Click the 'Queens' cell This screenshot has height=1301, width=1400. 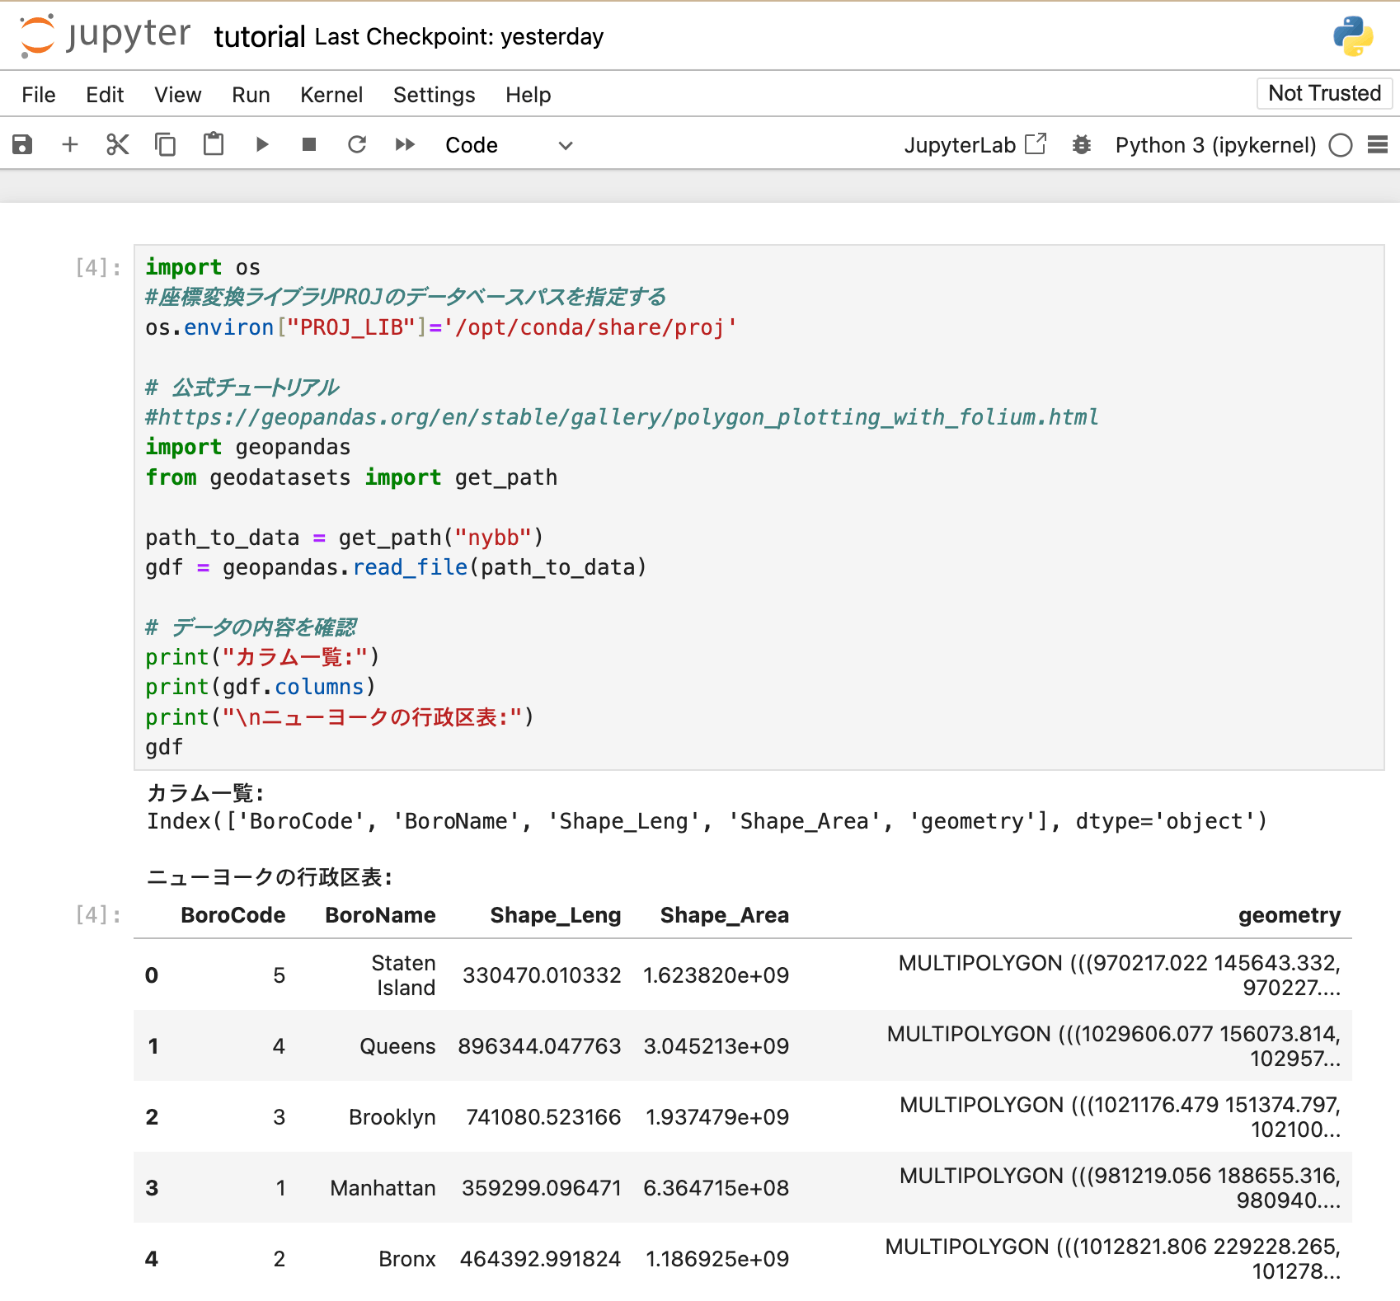click(x=398, y=1046)
